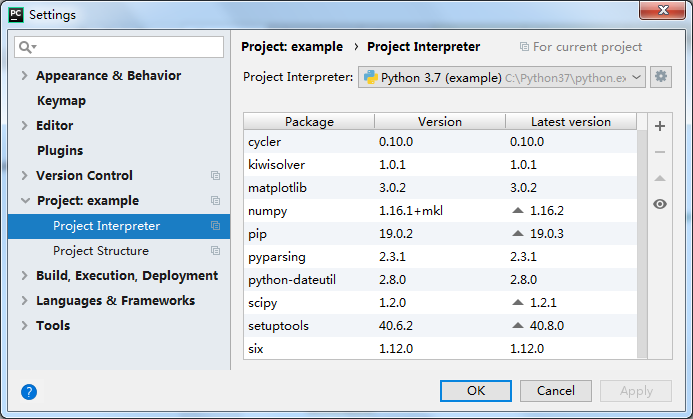693x419 pixels.
Task: Click the upgrade package arrow icon
Action: pos(660,178)
